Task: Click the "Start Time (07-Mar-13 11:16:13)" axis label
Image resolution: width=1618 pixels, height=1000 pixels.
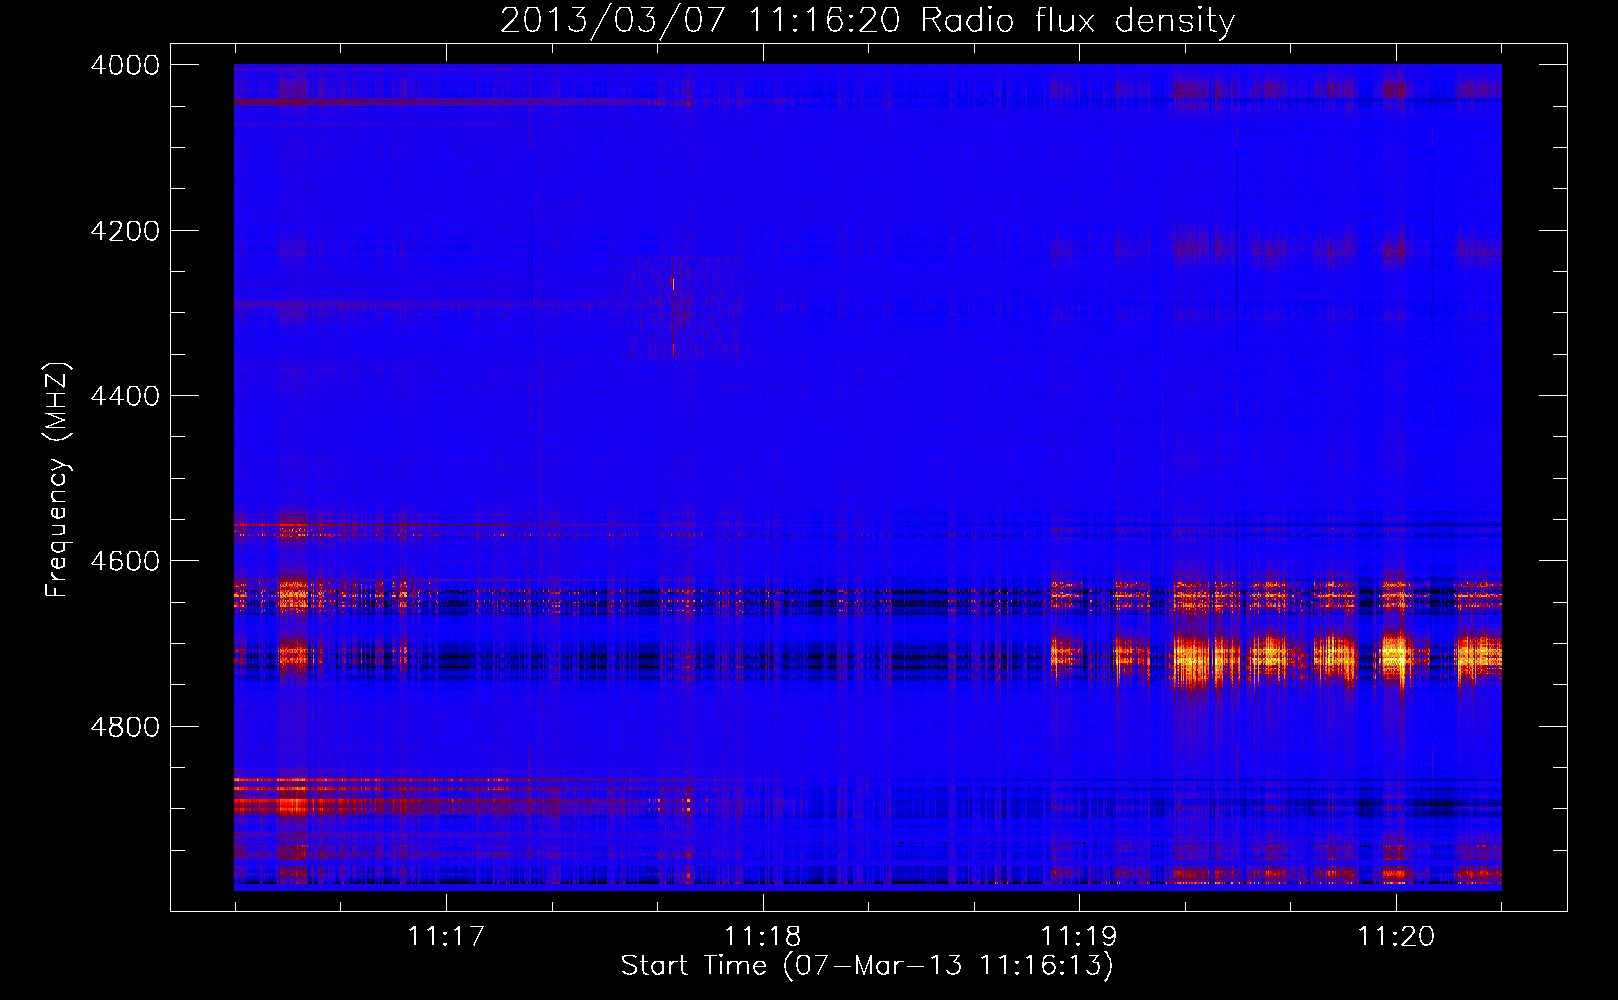Action: 867,966
